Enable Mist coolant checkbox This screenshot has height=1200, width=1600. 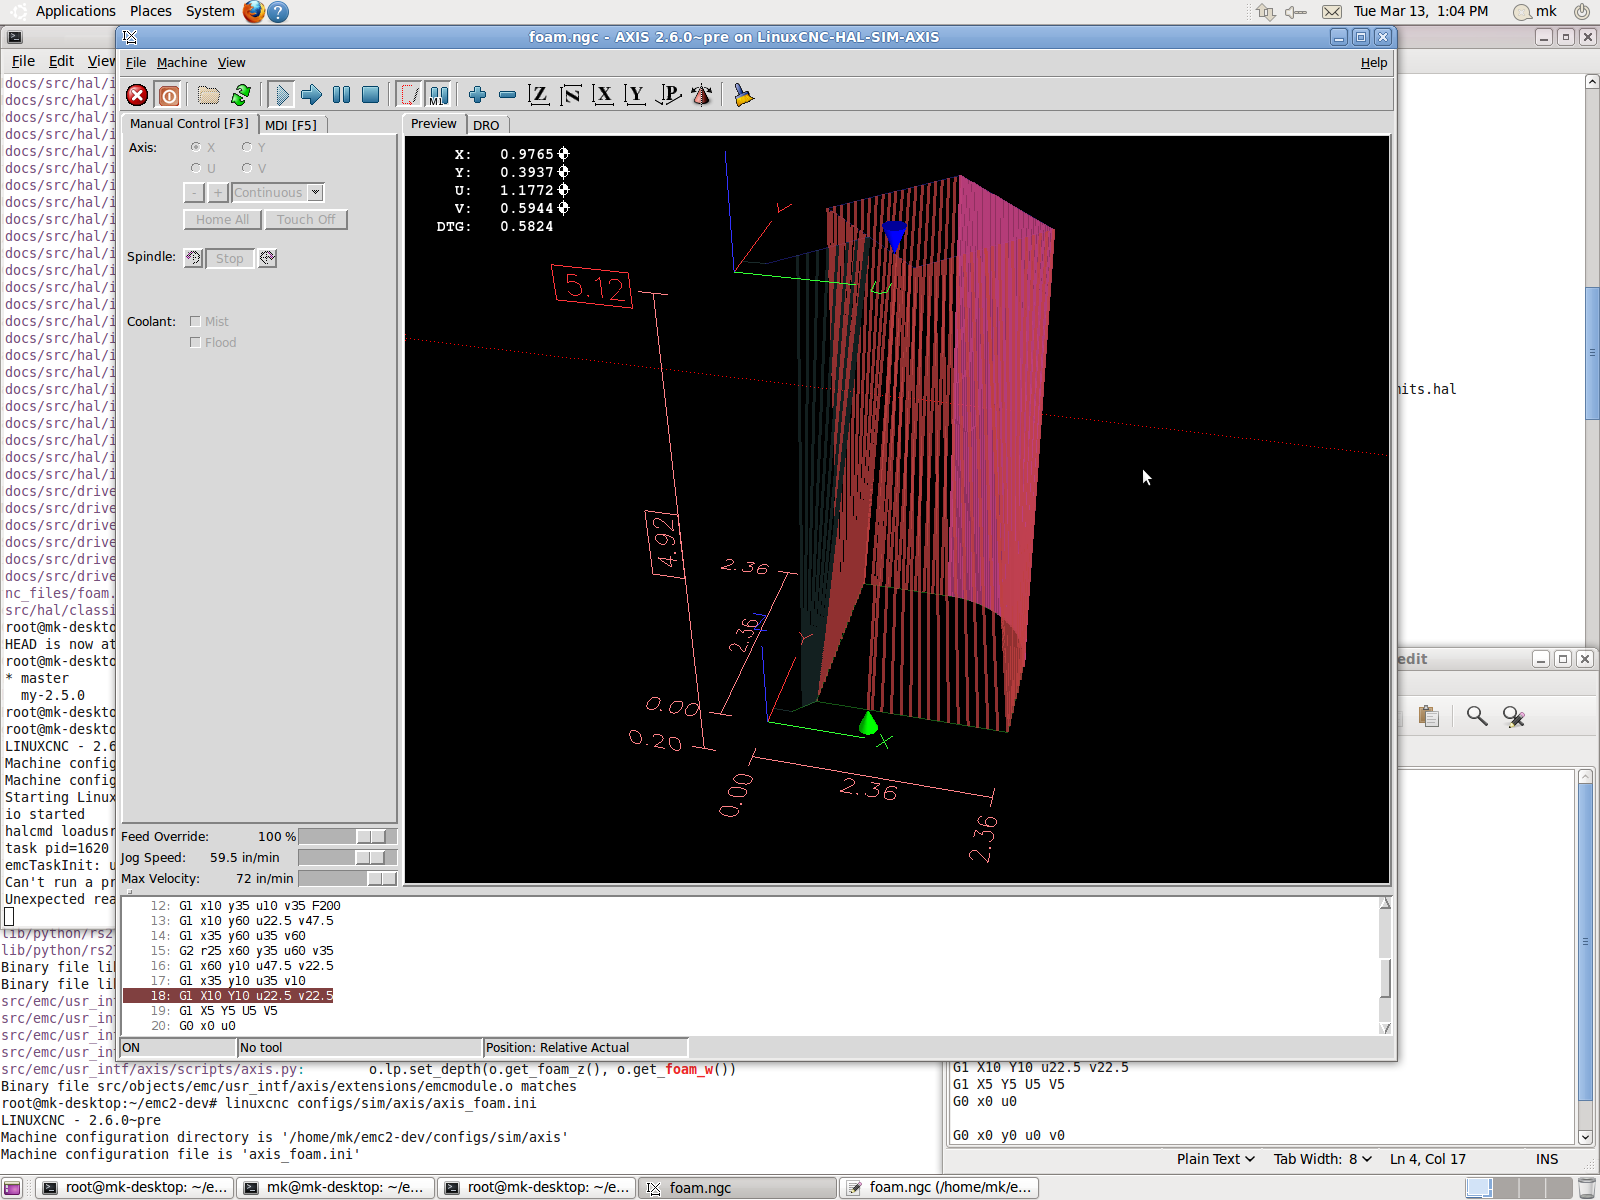[195, 321]
